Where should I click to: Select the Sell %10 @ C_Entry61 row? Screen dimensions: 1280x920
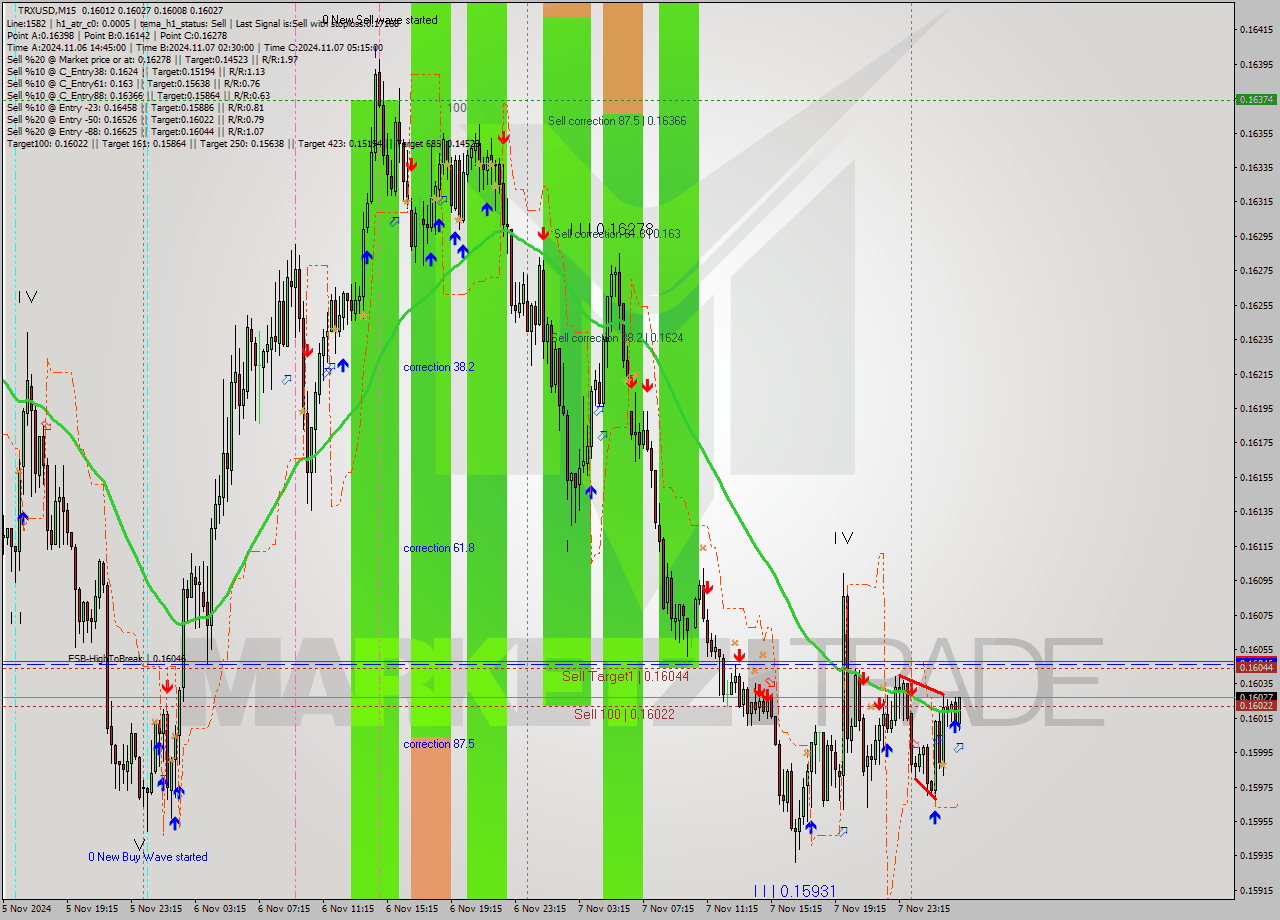pos(133,83)
